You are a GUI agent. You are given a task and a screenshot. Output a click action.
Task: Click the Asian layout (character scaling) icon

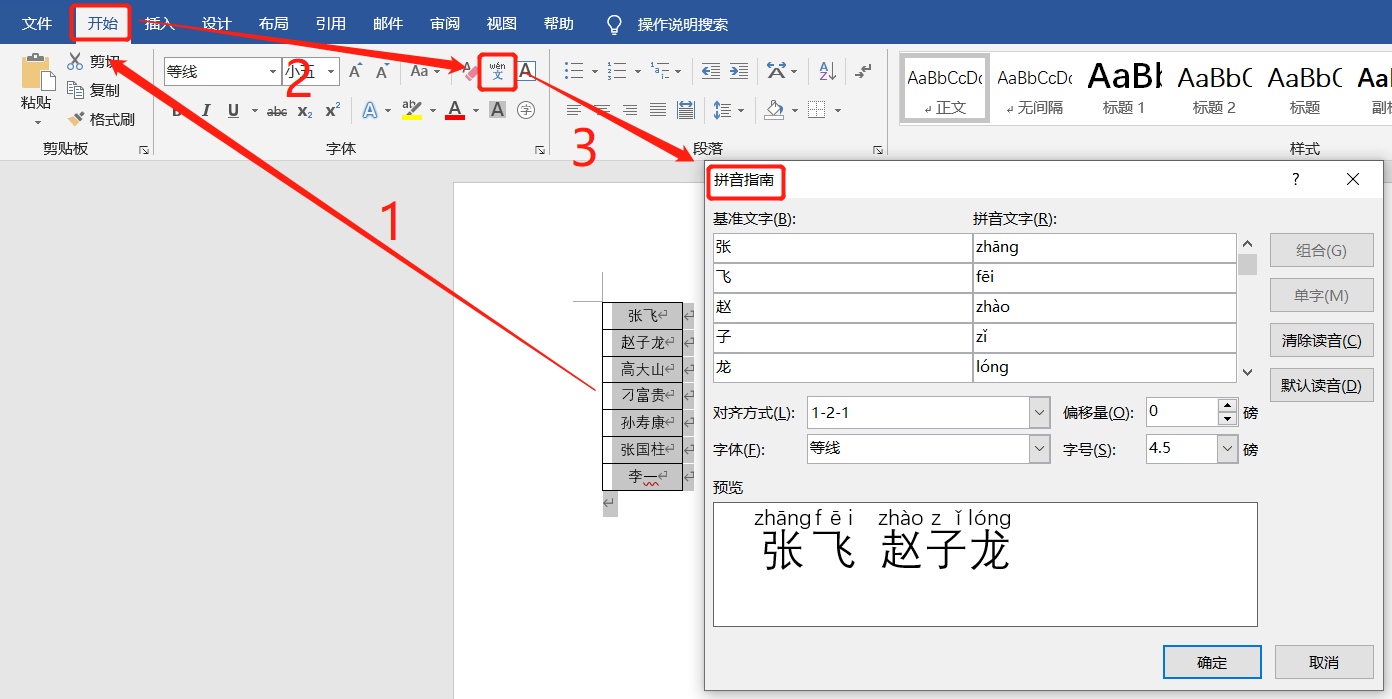click(777, 71)
